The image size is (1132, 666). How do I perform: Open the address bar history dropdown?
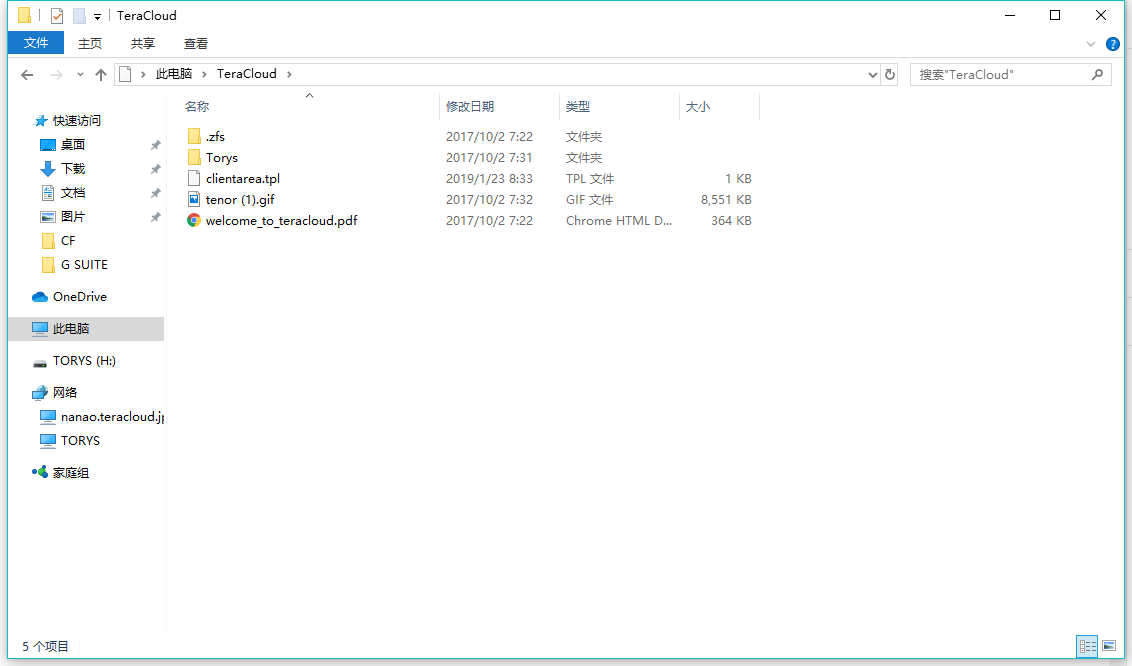[873, 75]
